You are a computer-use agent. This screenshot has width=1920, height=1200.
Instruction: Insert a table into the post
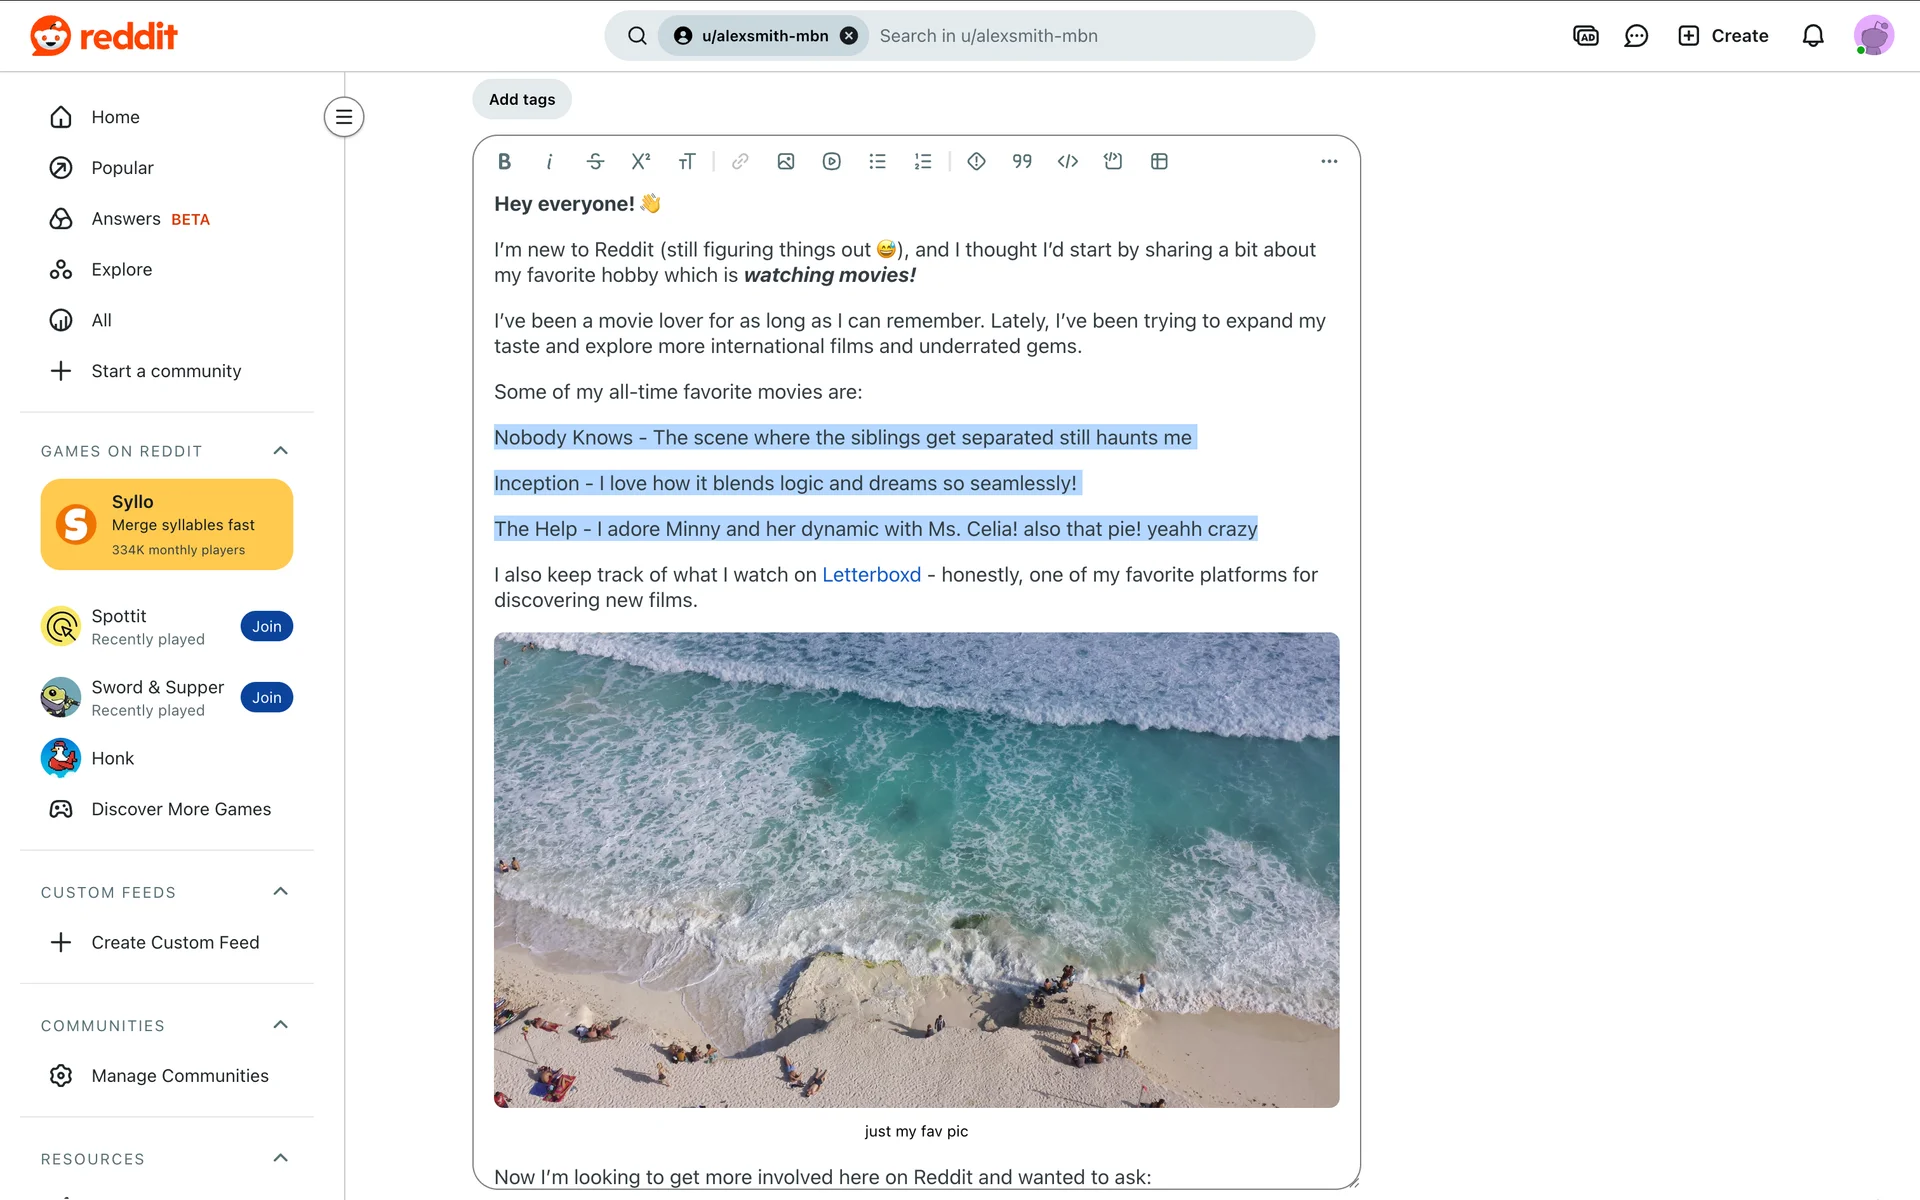click(x=1159, y=161)
